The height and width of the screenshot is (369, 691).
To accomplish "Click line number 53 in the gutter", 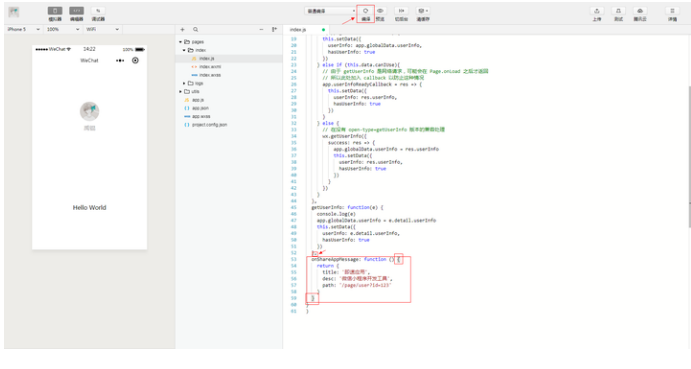I will pos(294,259).
